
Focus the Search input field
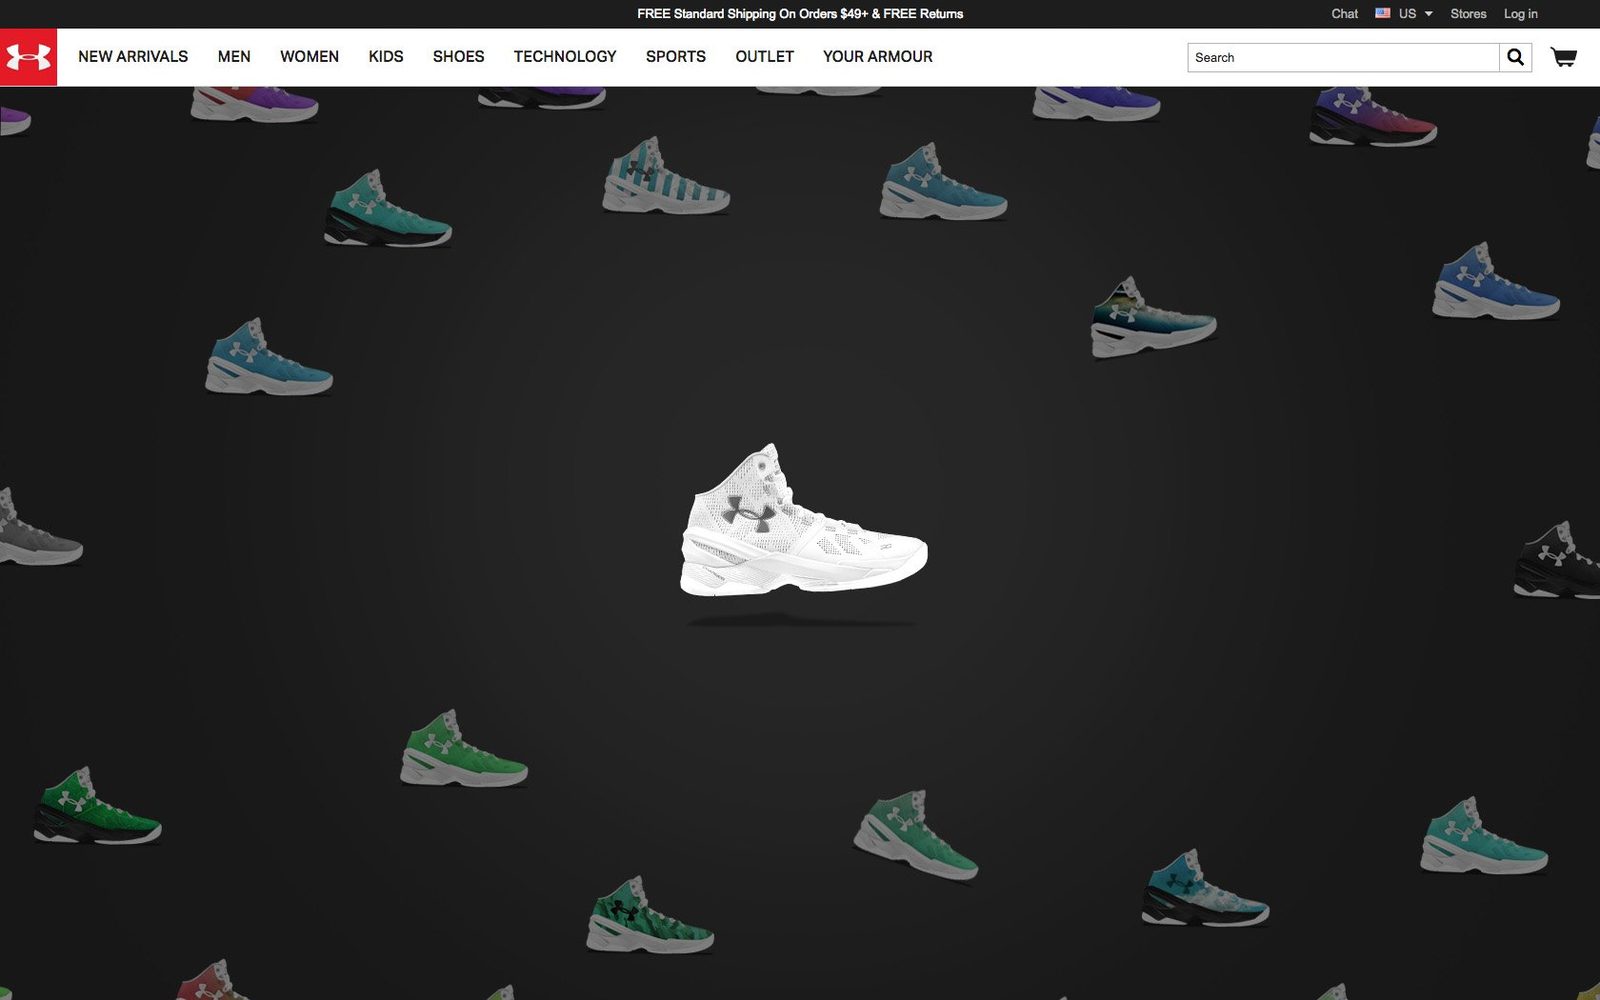click(1343, 57)
